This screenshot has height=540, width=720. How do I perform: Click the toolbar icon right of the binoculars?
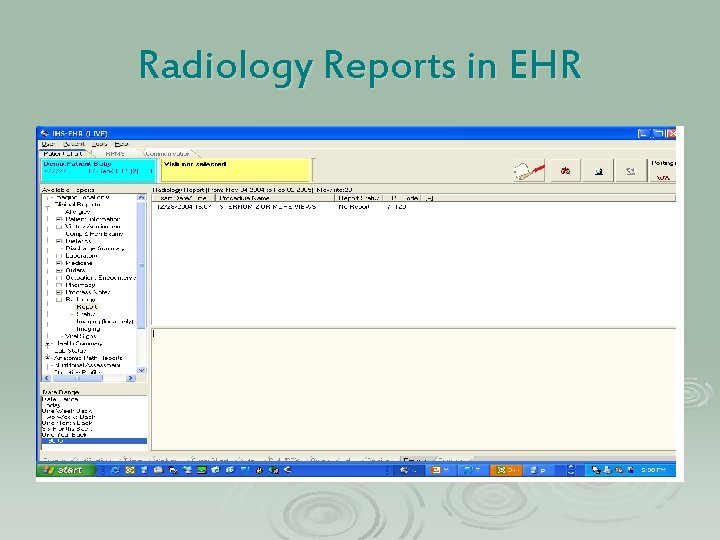(598, 171)
